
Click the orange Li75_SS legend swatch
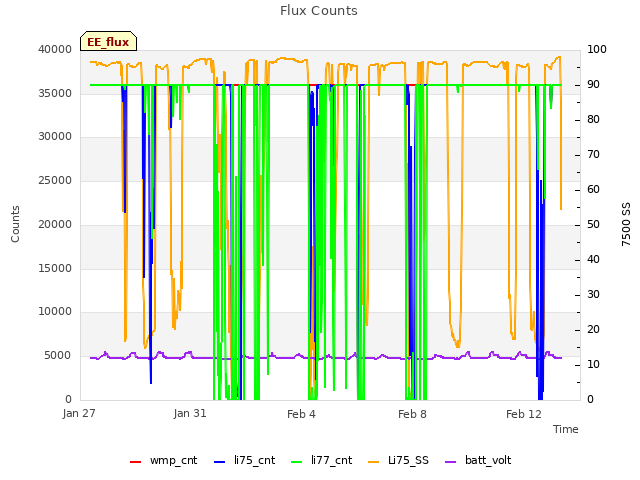click(x=373, y=462)
